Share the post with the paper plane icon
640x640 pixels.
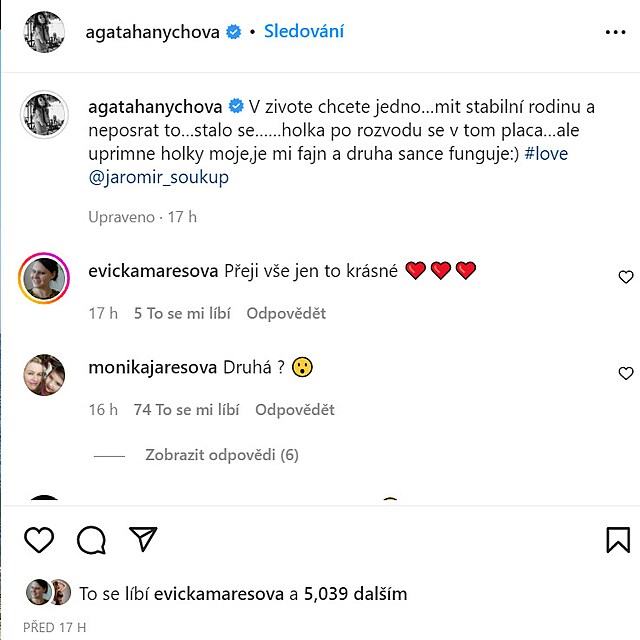click(x=144, y=540)
